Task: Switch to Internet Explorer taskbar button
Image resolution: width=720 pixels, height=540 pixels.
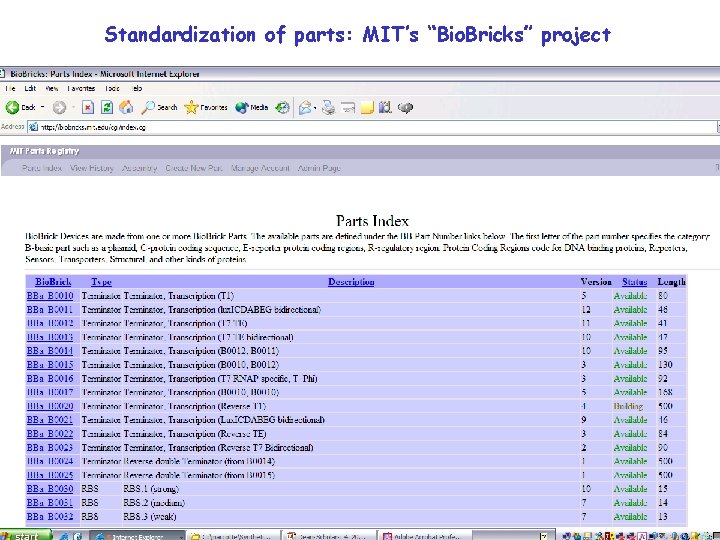Action: tap(137, 536)
